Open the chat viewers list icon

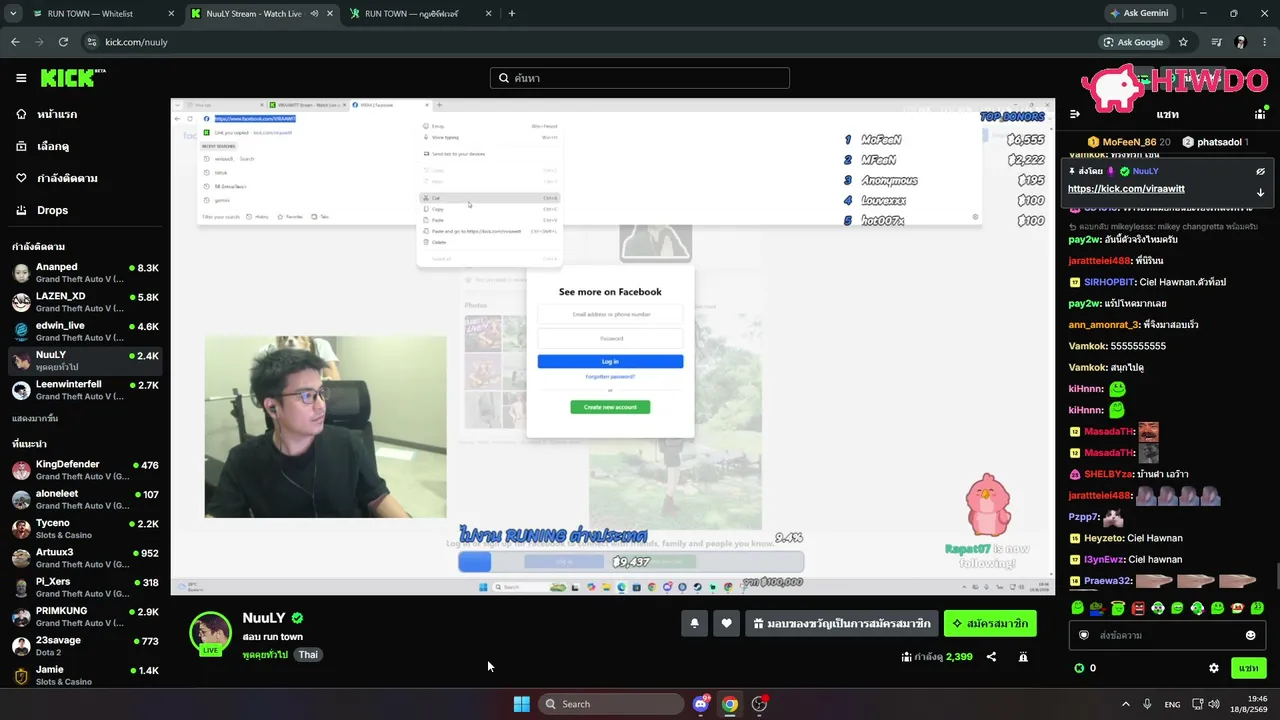pos(1260,114)
